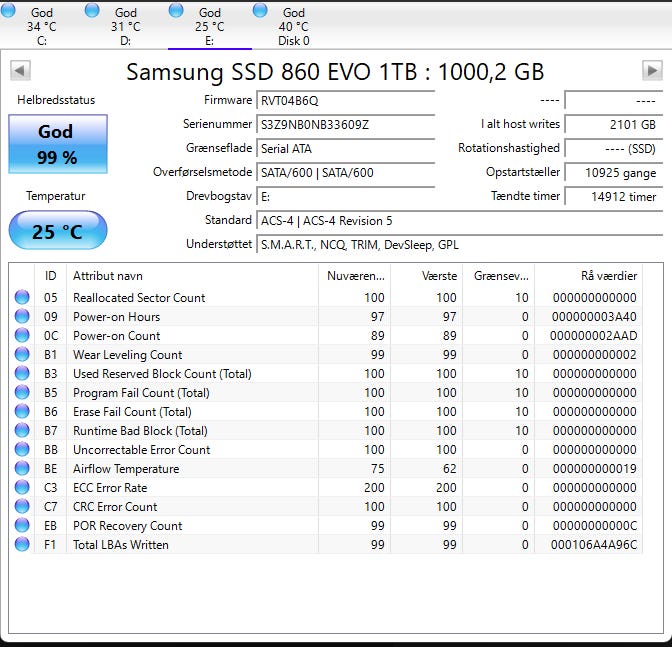Click the 'Attribut navn' column header
Viewport: 672px width, 647px height.
pos(110,275)
